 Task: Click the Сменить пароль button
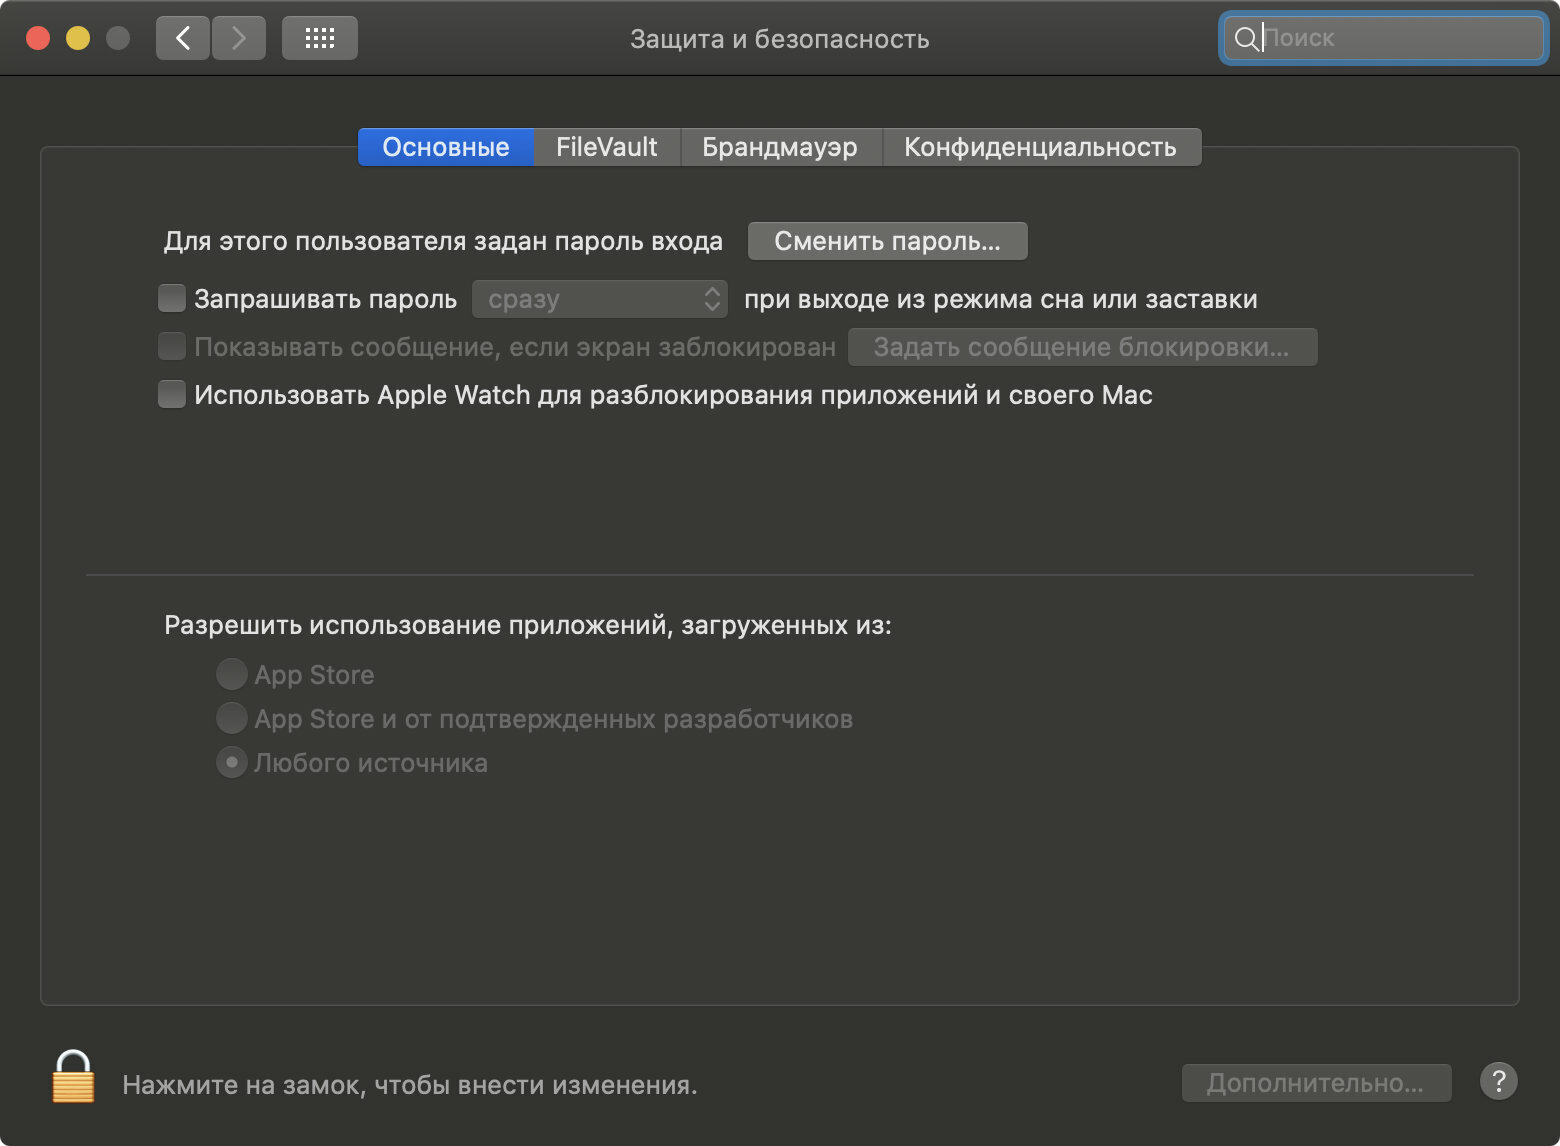point(888,241)
